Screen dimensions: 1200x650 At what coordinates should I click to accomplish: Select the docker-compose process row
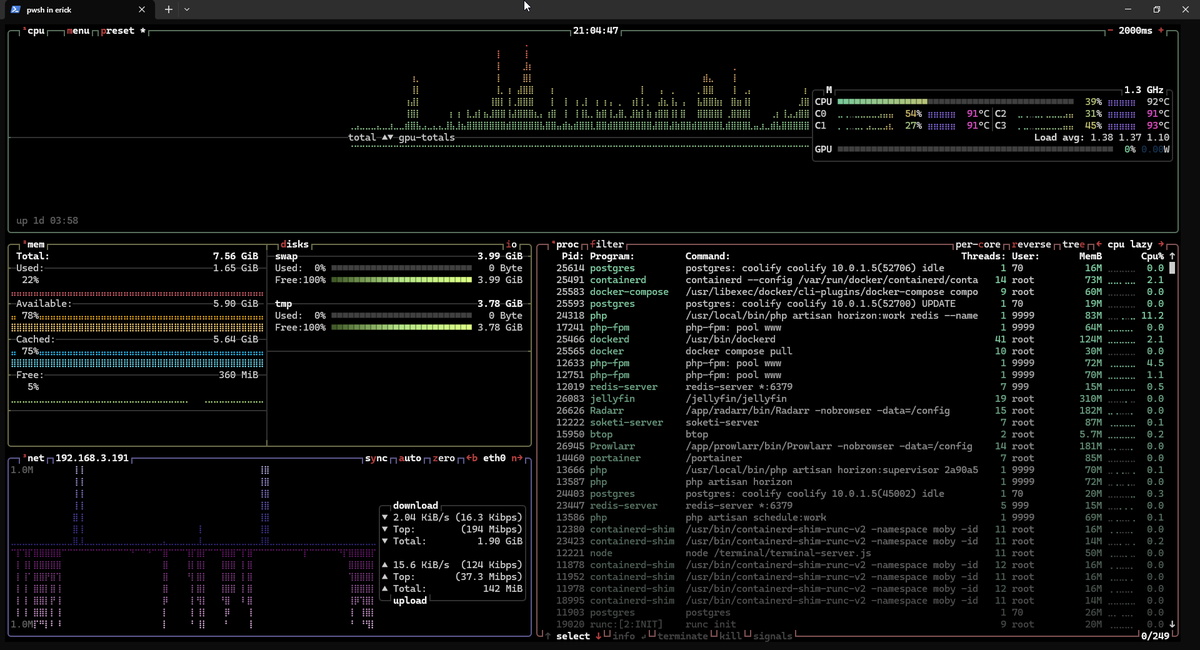coord(861,292)
